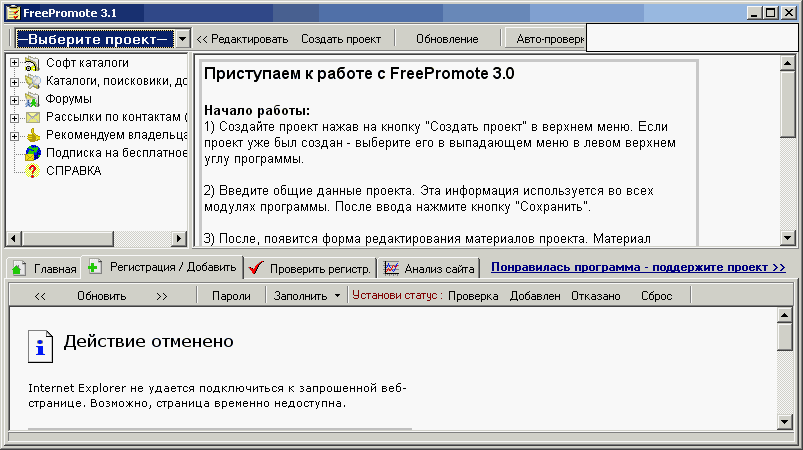Follow the Понравилась программа support link

638,267
